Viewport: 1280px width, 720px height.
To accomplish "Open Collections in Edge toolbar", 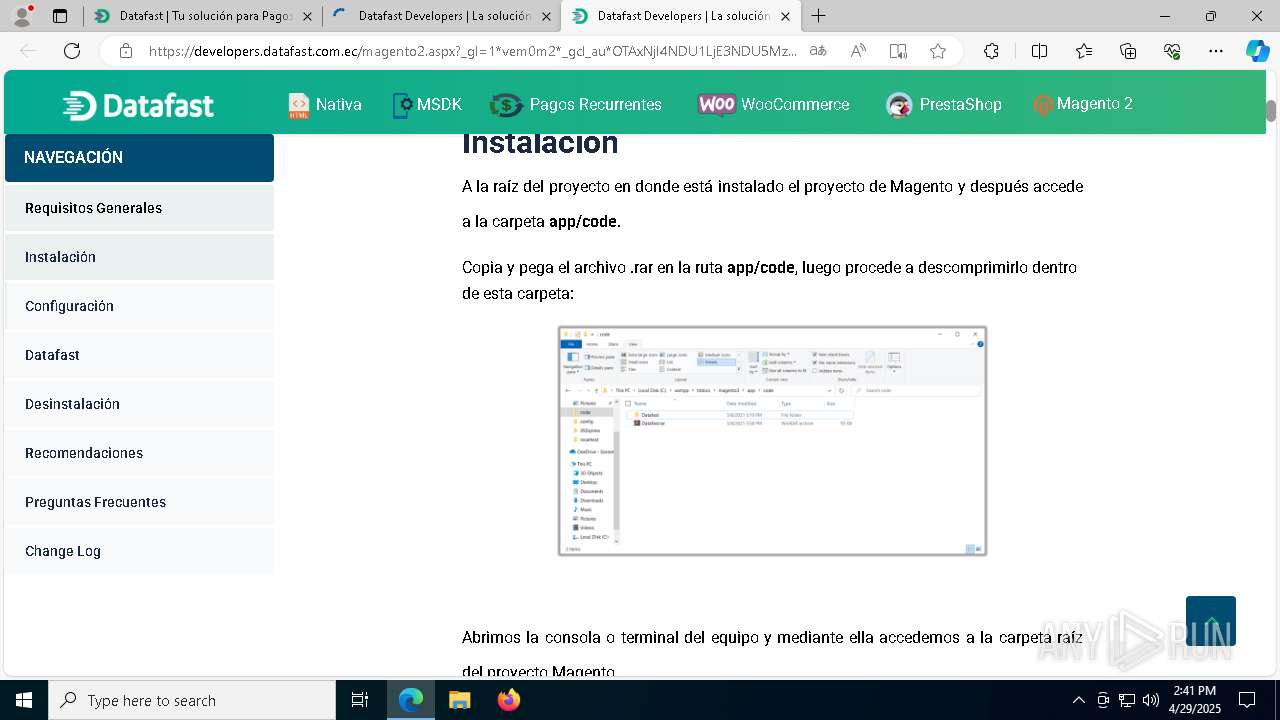I will tap(1128, 51).
